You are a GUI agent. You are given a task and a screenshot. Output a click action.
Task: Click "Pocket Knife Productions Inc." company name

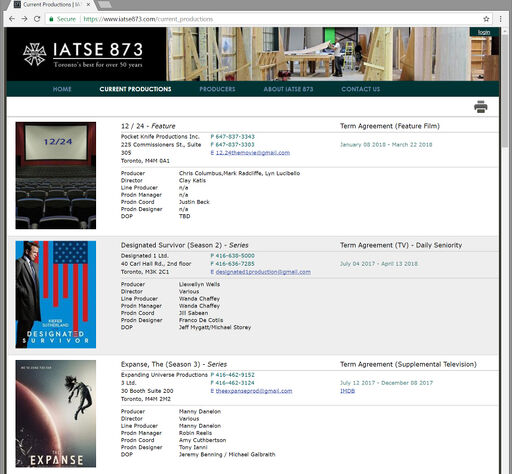click(160, 137)
